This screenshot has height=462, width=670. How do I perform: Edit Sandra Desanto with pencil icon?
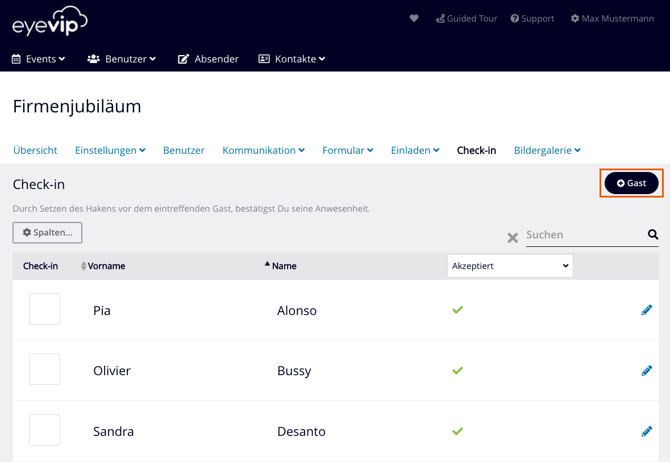click(647, 431)
